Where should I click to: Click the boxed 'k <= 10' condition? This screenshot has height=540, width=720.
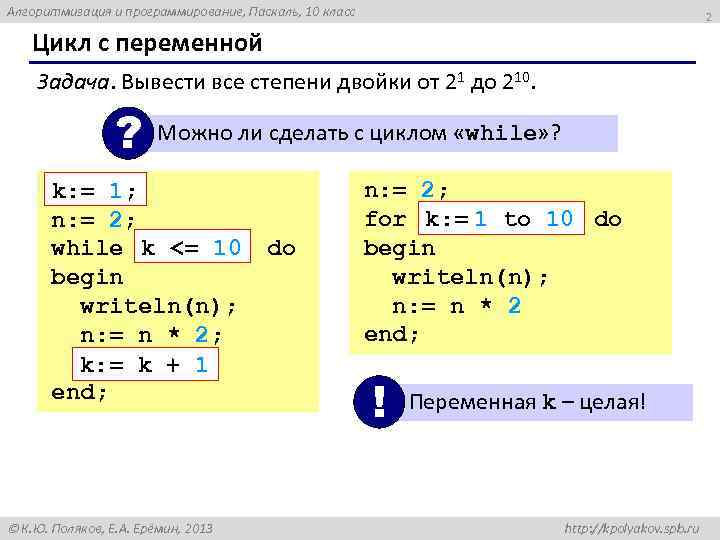[x=192, y=246]
